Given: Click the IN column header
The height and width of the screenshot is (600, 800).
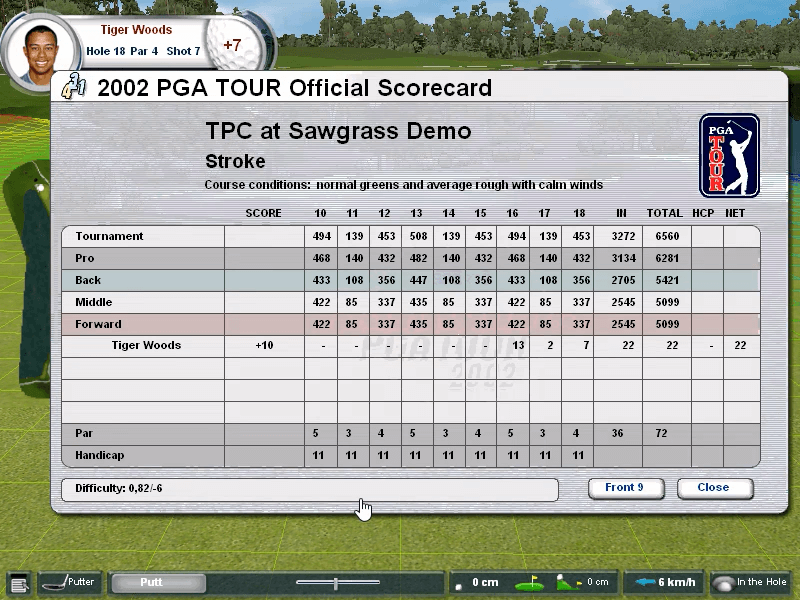Looking at the screenshot, I should pyautogui.click(x=621, y=213).
